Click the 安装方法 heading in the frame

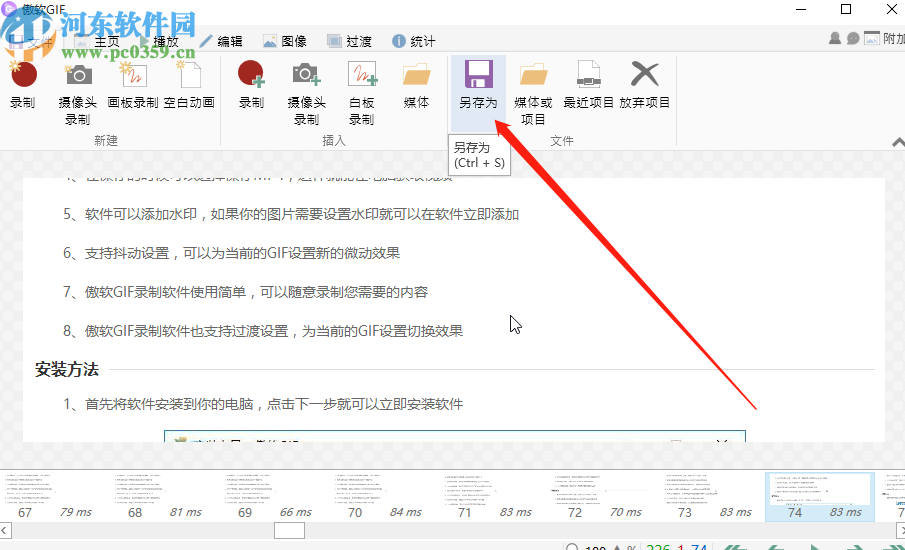(67, 369)
